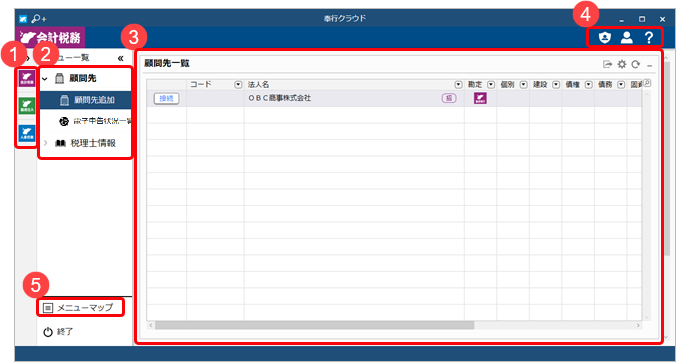Viewport: 676px width, 362px height.
Task: Open the メニューマップ button
Action: (80, 307)
